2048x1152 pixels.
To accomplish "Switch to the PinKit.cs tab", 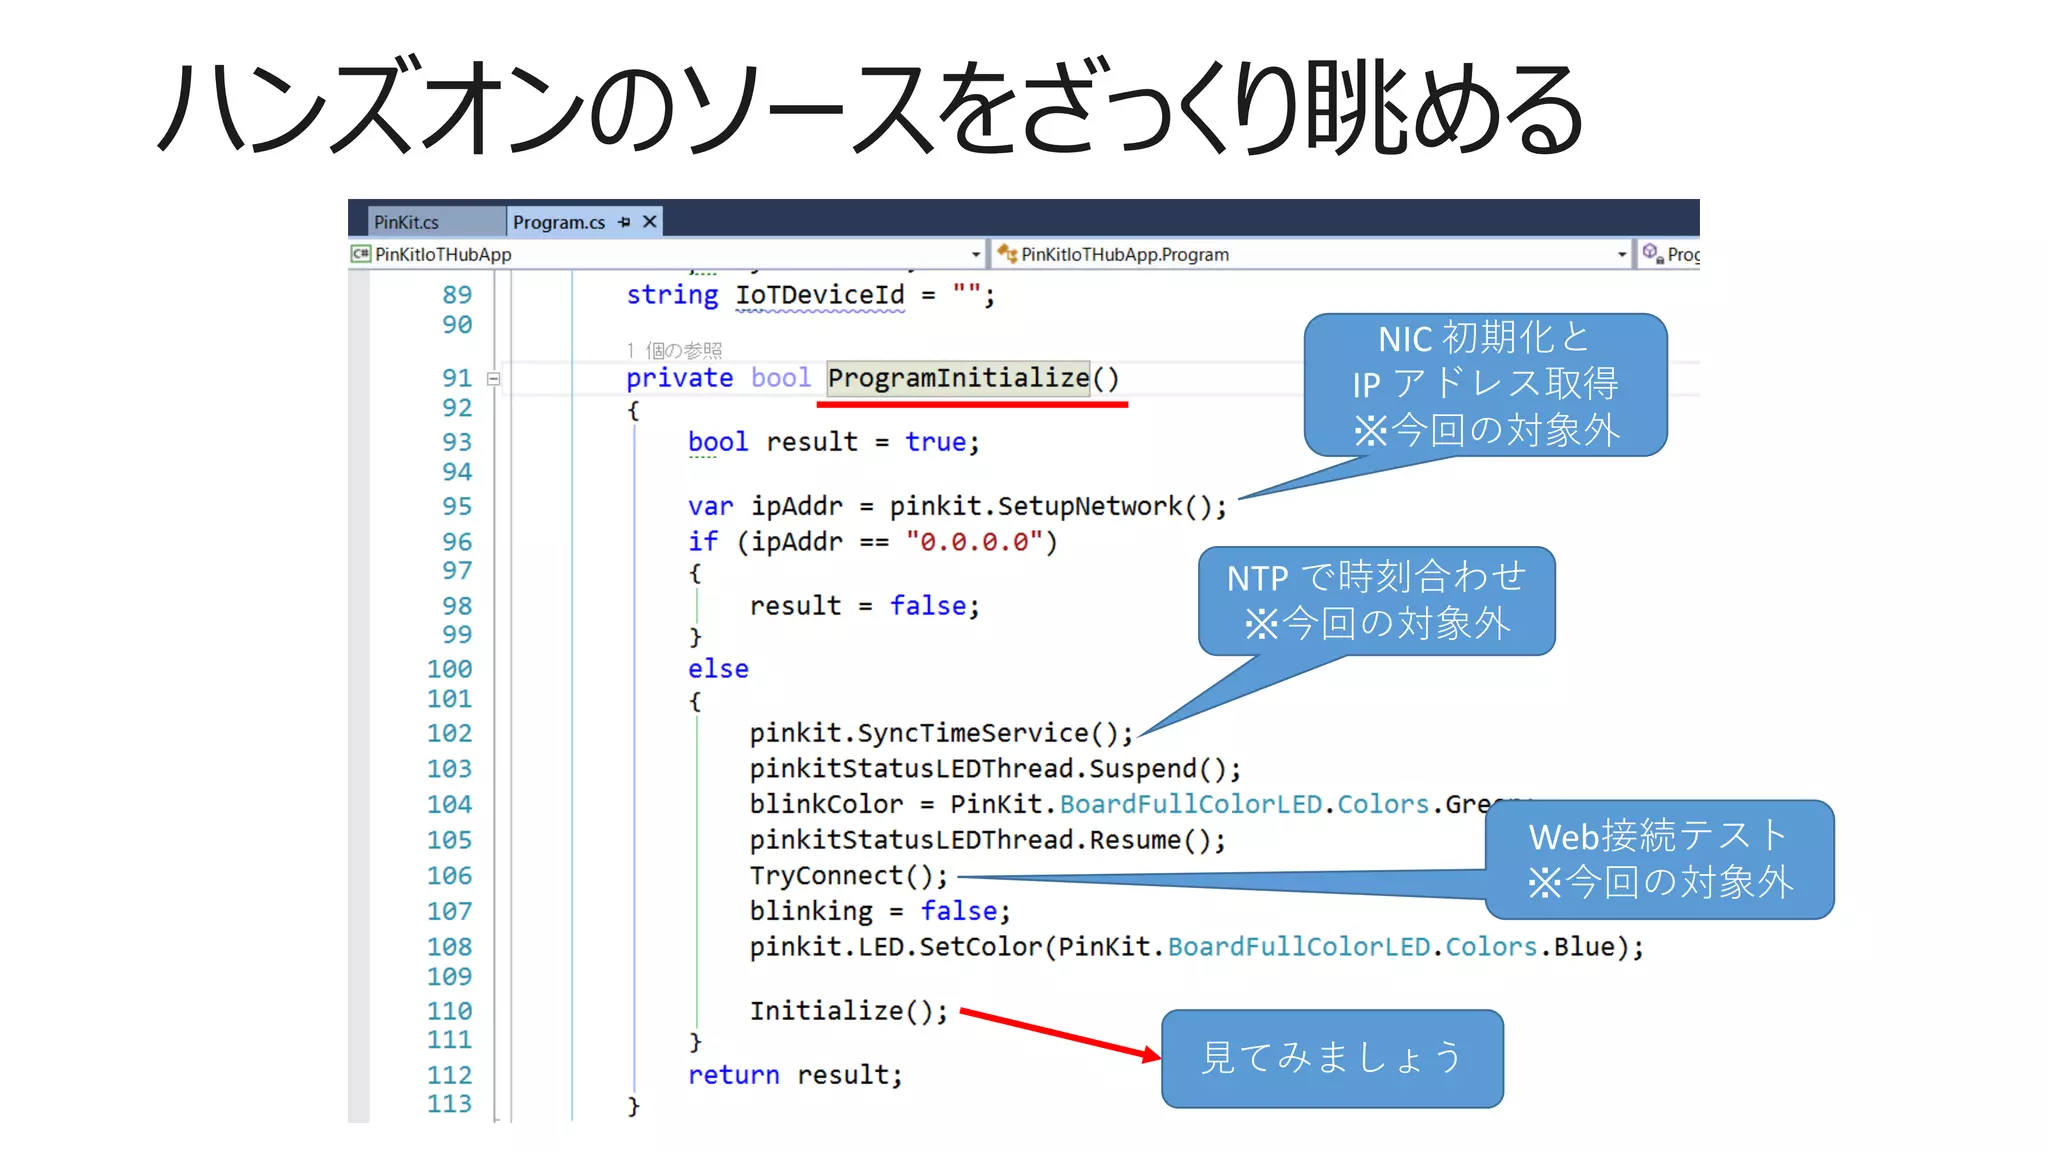I will pos(406,222).
